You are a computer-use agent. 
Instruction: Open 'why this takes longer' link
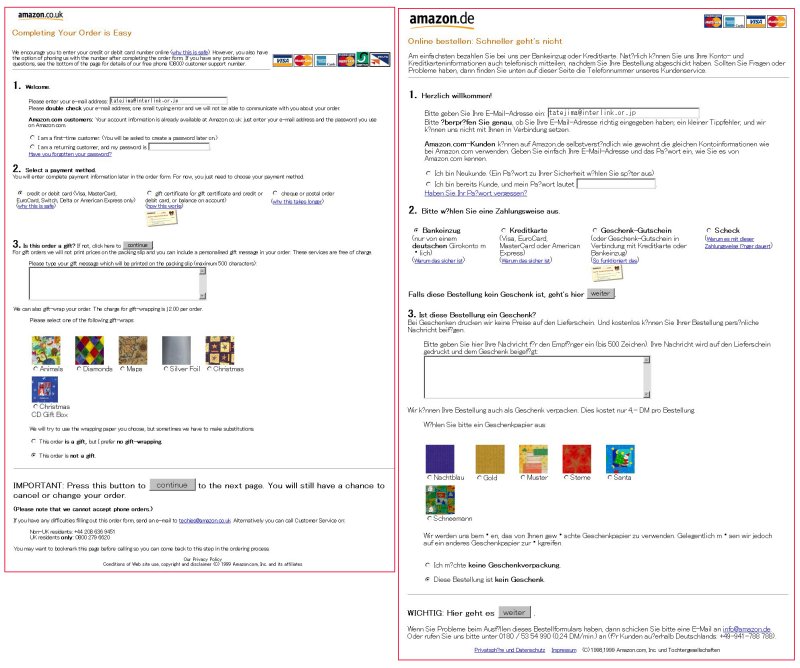point(297,201)
